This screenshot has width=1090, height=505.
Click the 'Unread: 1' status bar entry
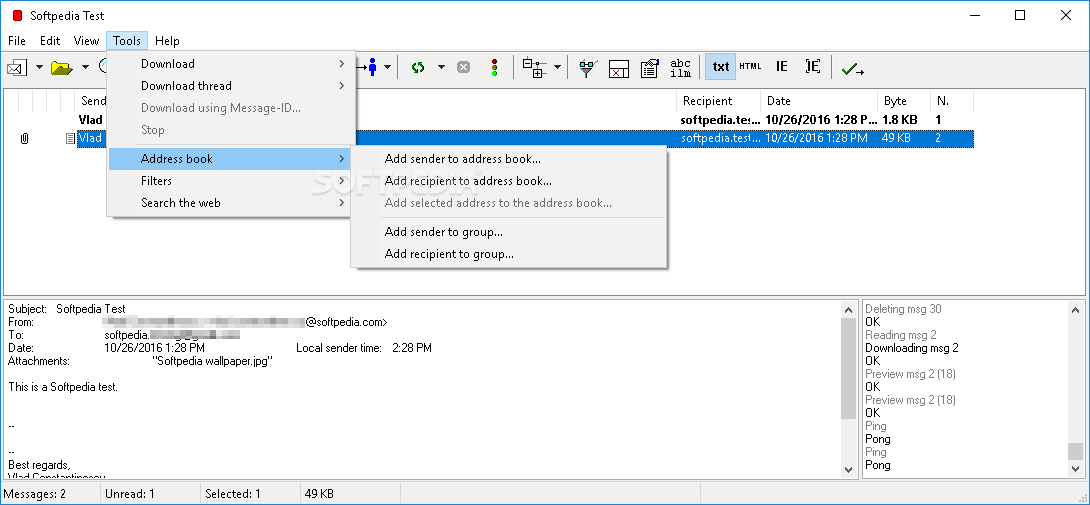(129, 494)
